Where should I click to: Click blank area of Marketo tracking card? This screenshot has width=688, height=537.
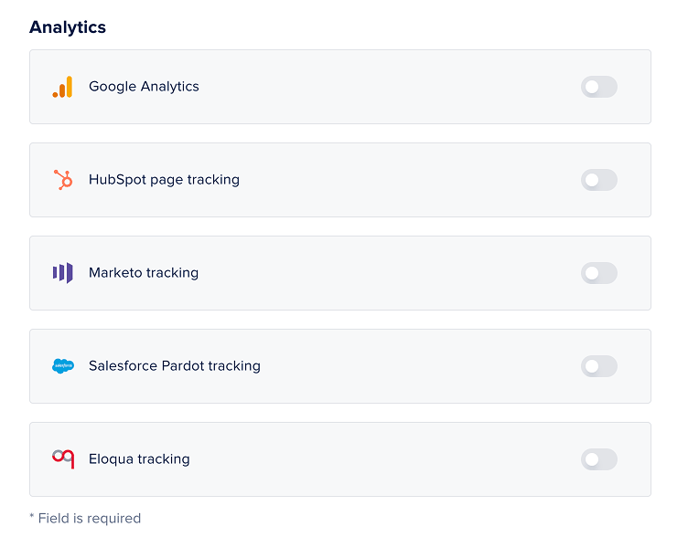coord(400,273)
